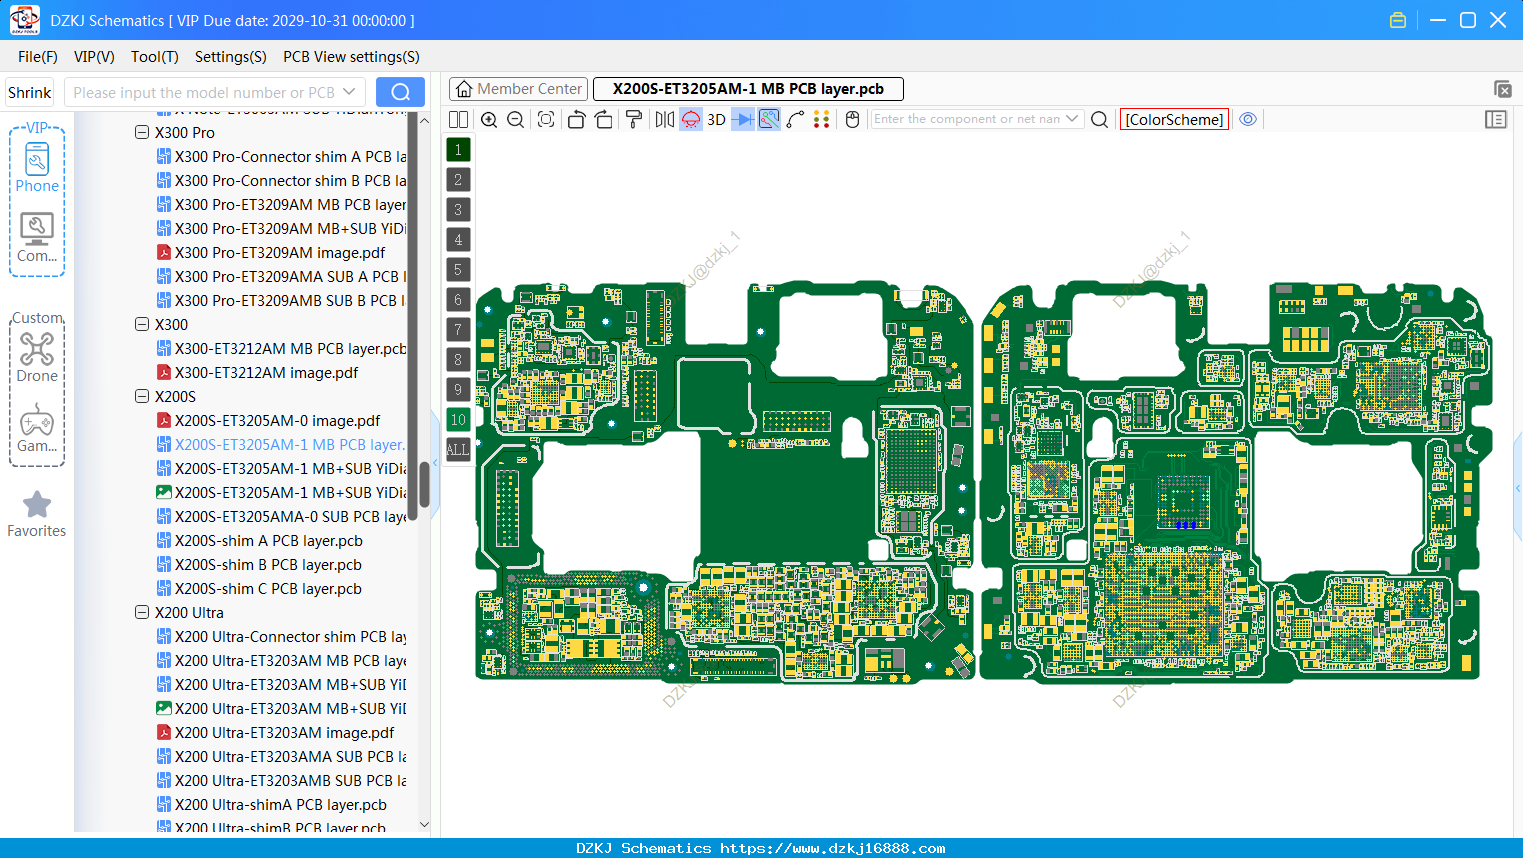Mirror-flip the PCB view

pyautogui.click(x=665, y=119)
